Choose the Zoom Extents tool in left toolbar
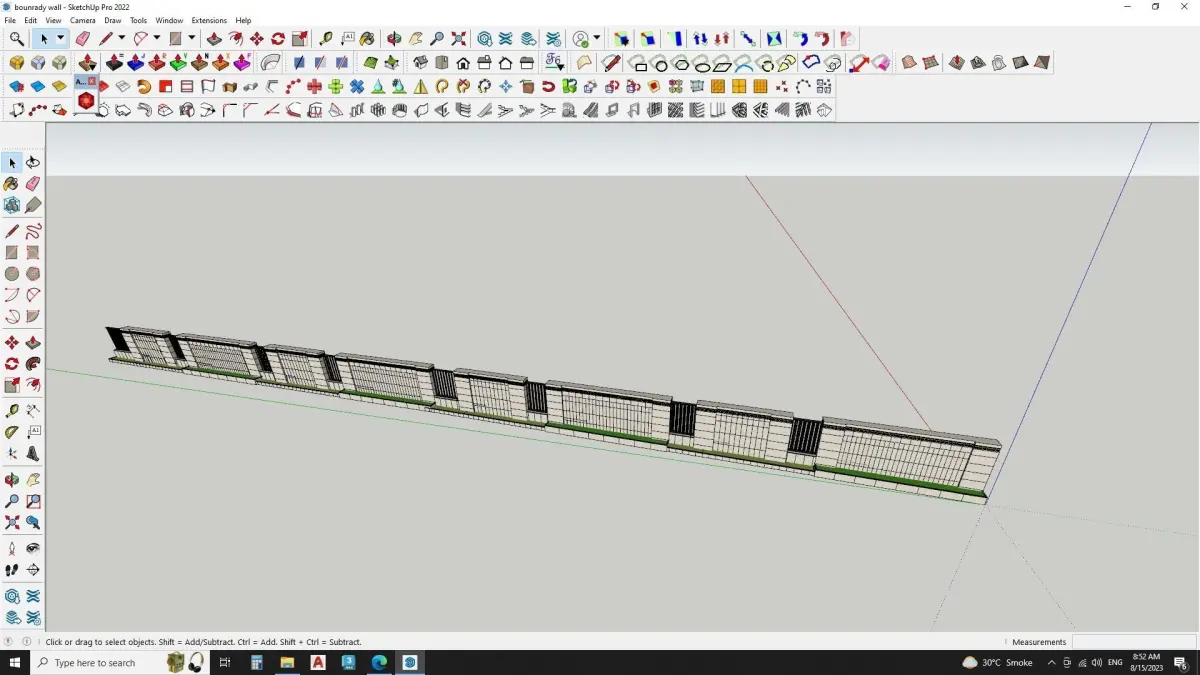The image size is (1200, 675). pos(12,522)
